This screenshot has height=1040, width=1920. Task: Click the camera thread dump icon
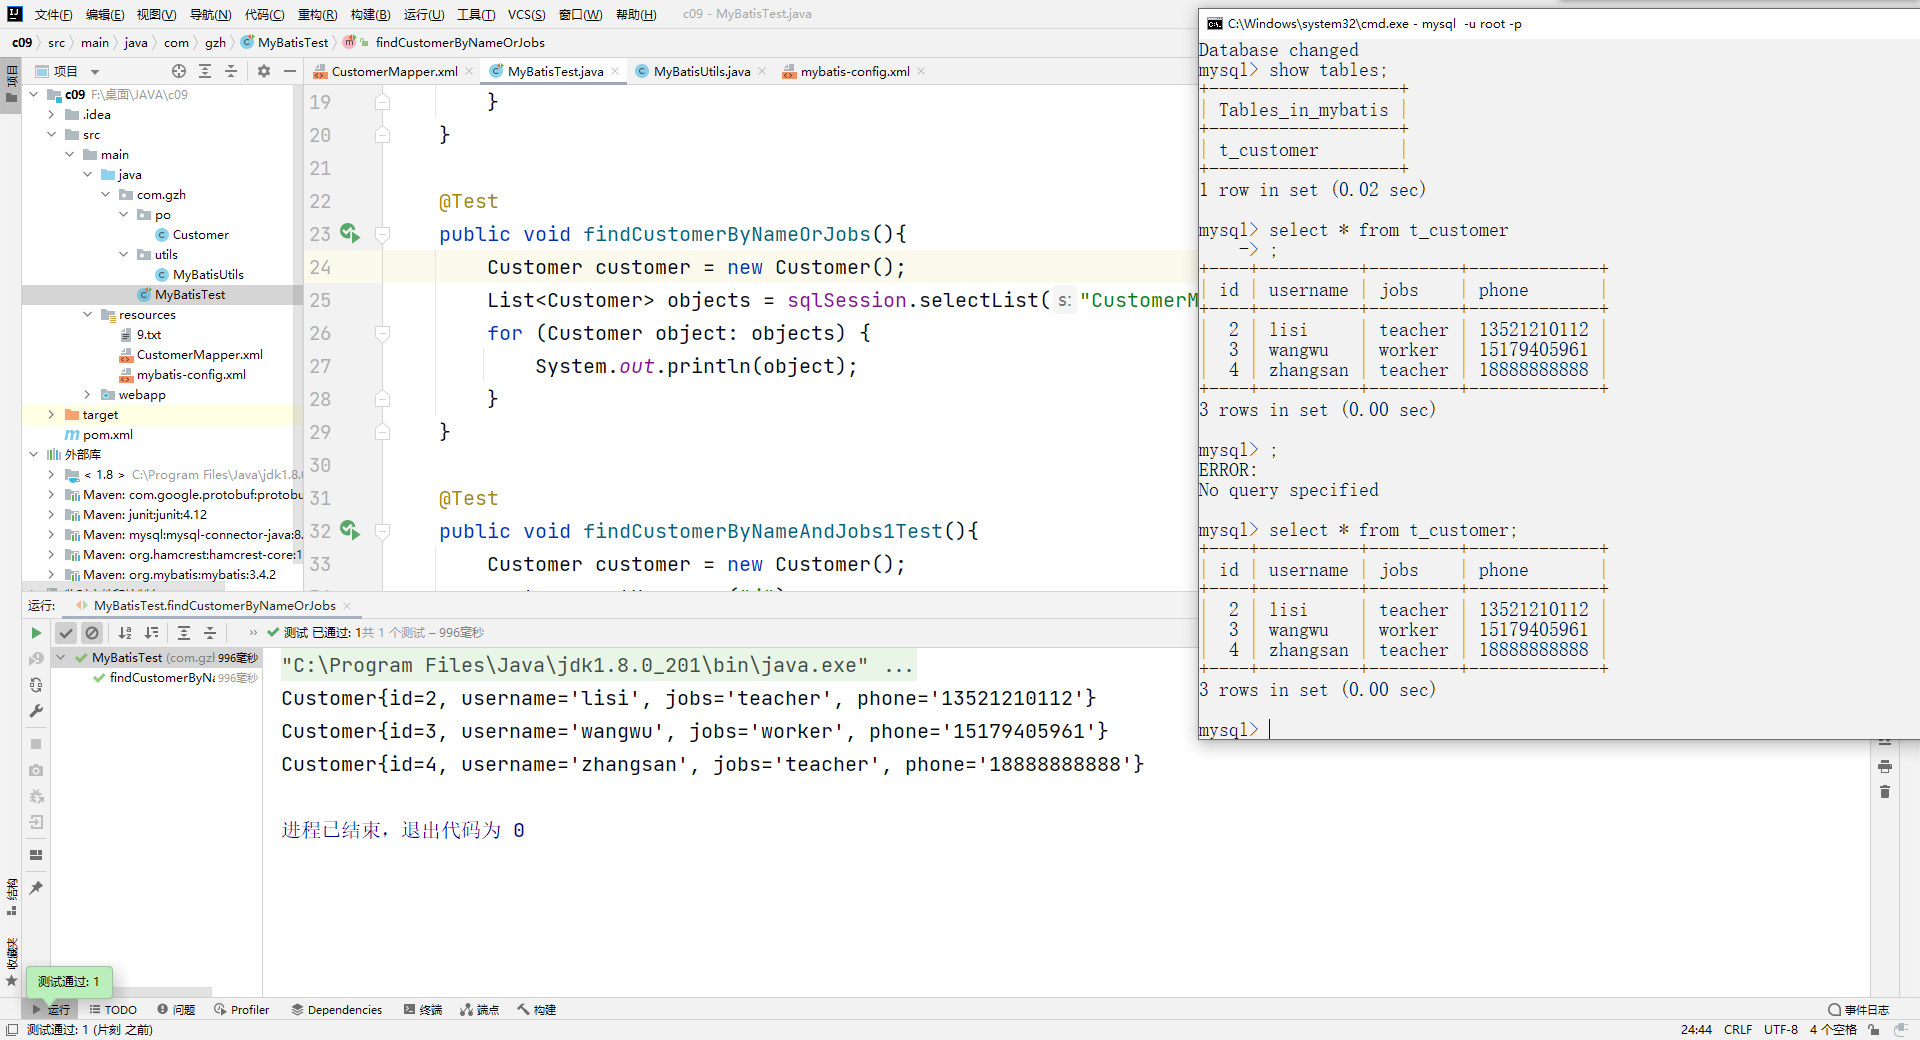coord(36,770)
